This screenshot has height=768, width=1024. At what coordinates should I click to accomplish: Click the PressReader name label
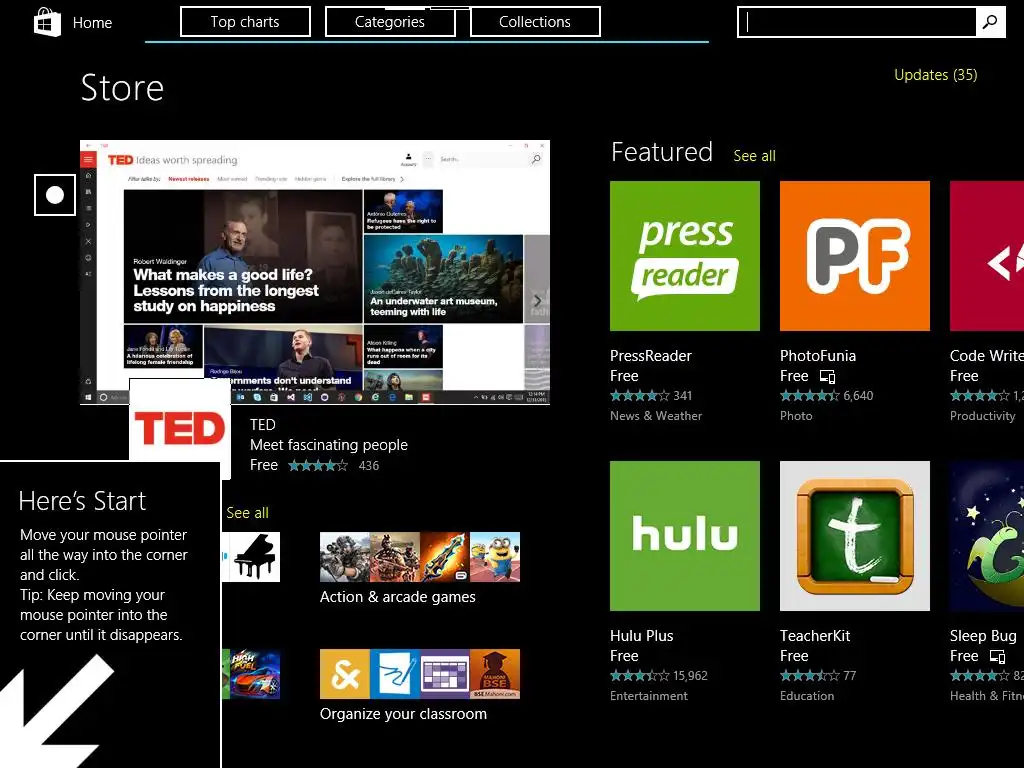650,356
